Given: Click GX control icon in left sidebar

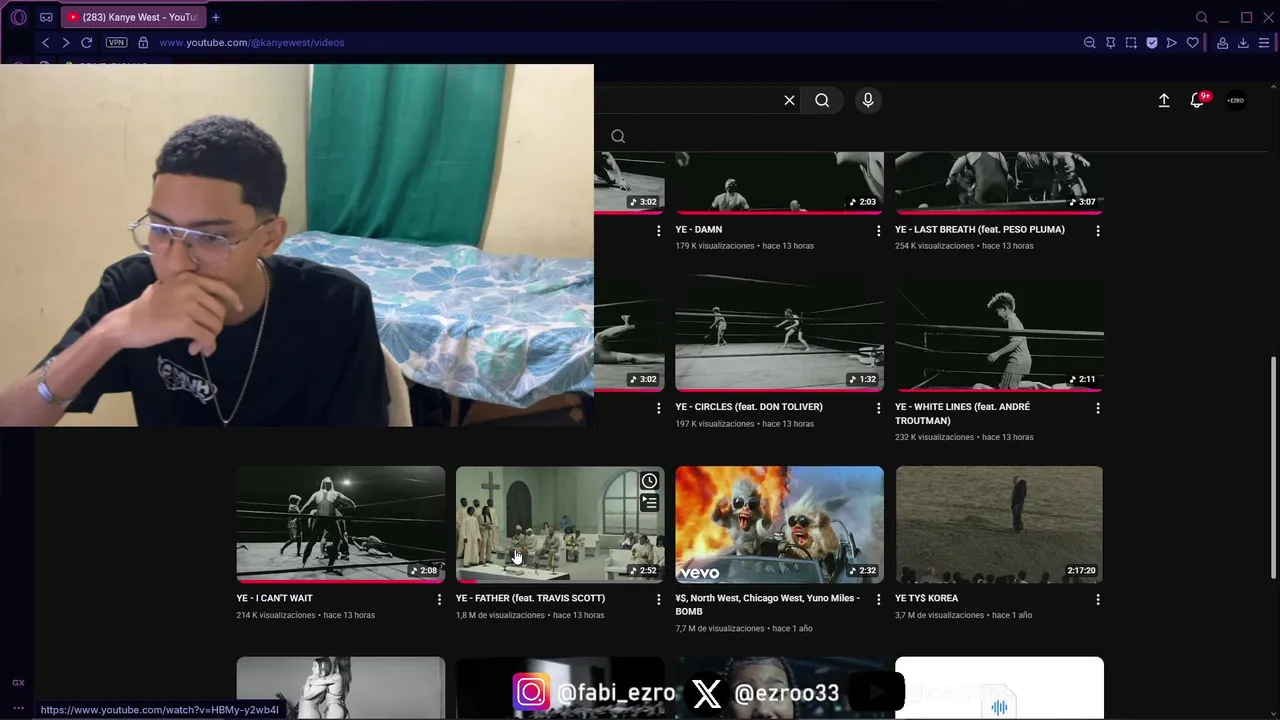Looking at the screenshot, I should click(x=18, y=683).
